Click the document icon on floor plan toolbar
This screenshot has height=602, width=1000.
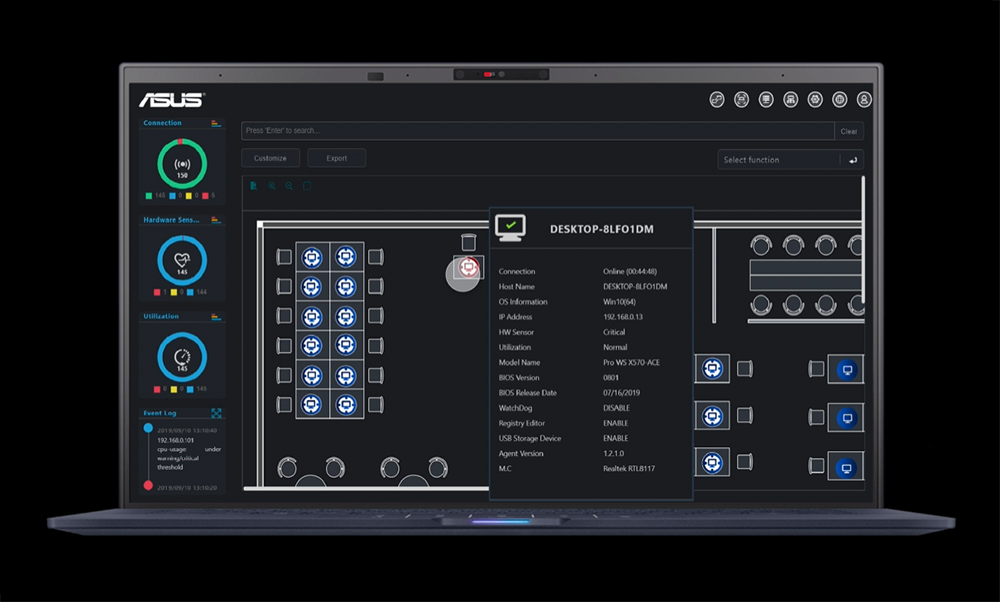(254, 186)
